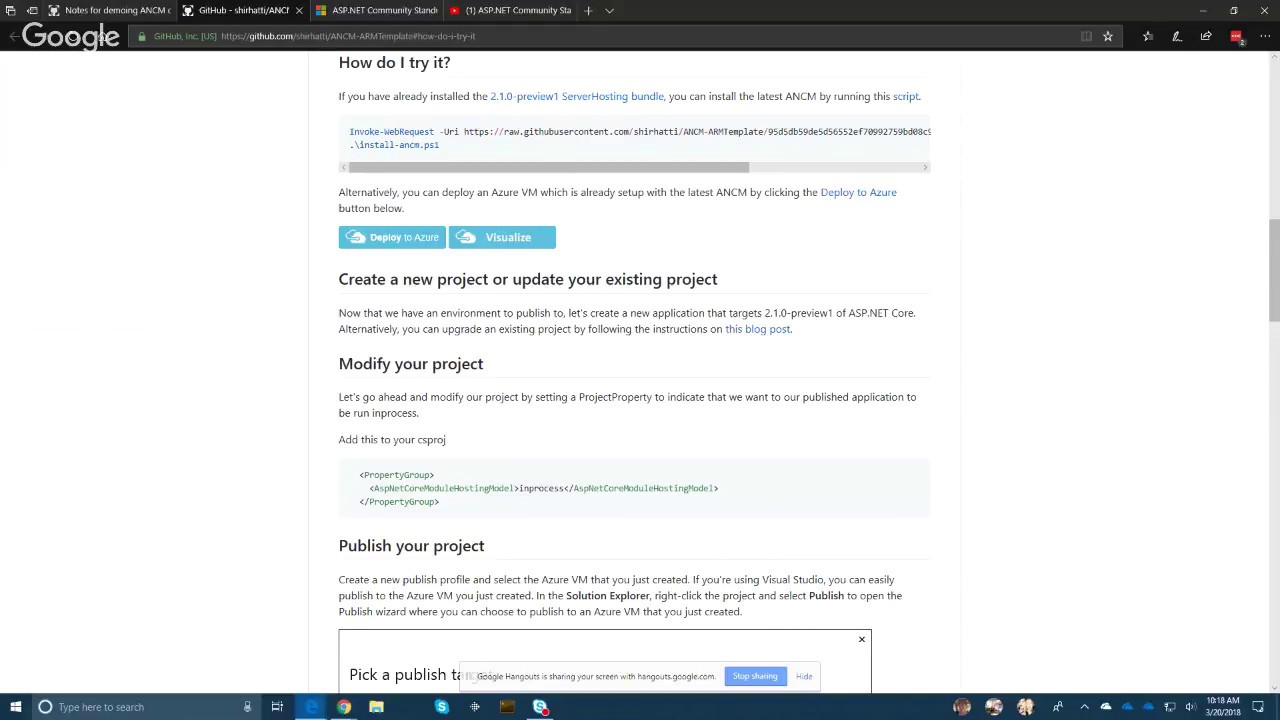Open Edge settings and more menu

click(x=1265, y=36)
